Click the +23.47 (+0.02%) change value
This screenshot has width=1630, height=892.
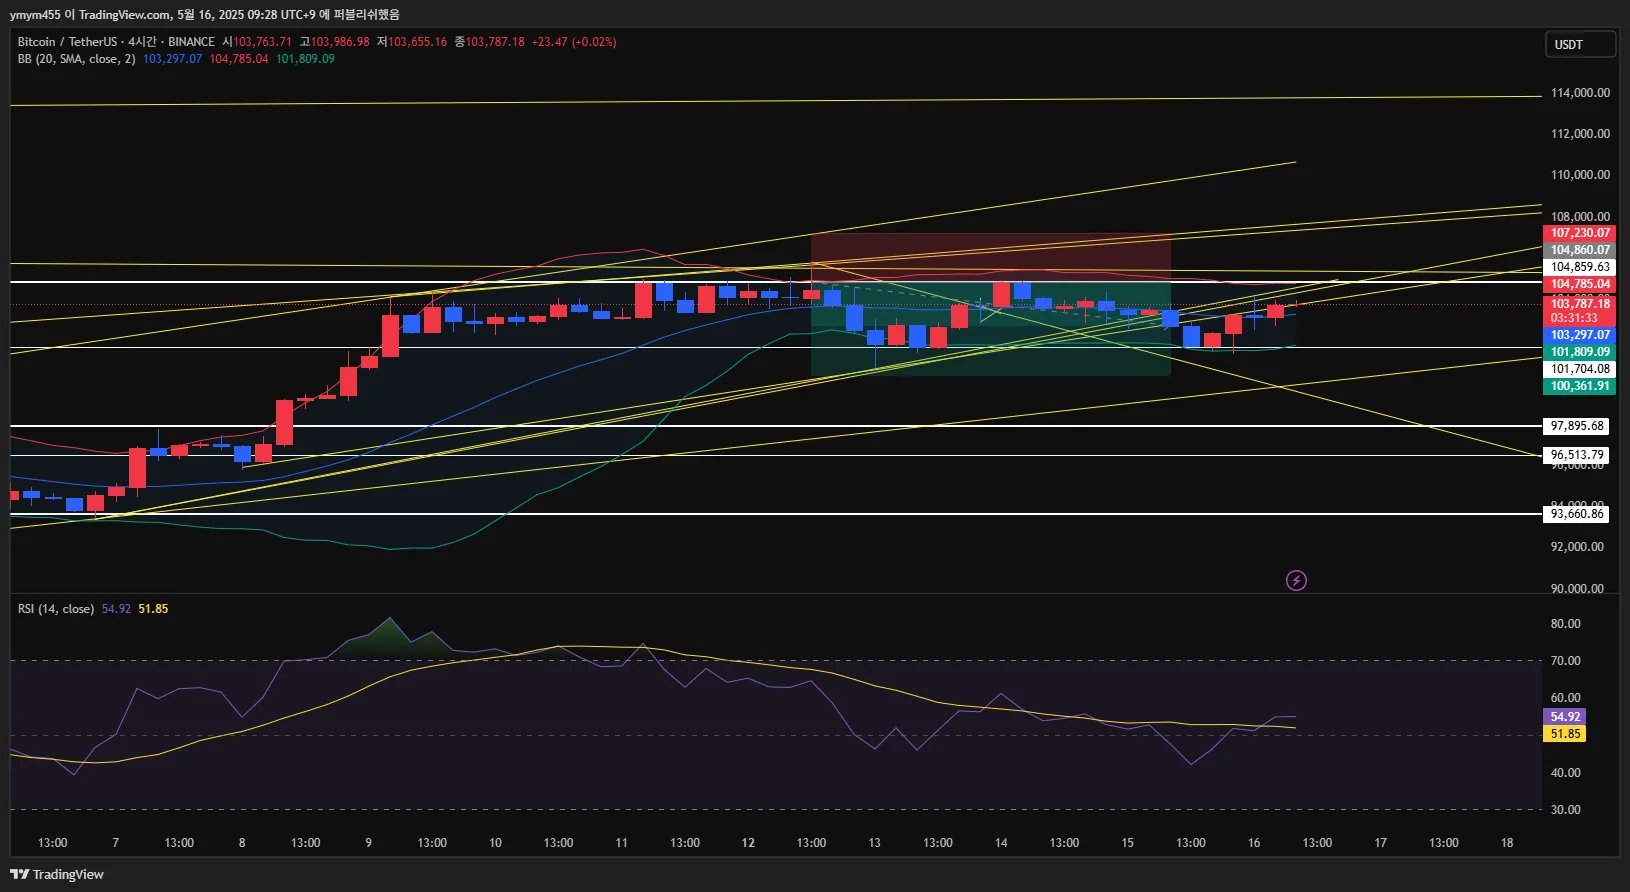point(574,42)
